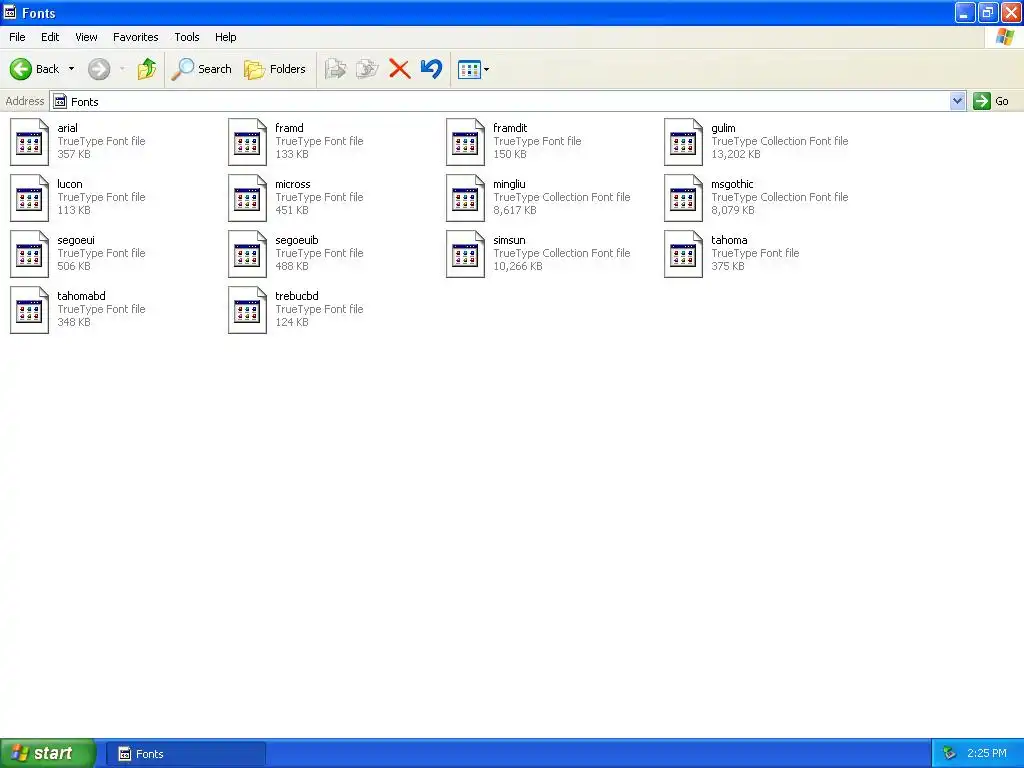The height and width of the screenshot is (768, 1024).
Task: Click the system tray network icon
Action: coord(950,754)
